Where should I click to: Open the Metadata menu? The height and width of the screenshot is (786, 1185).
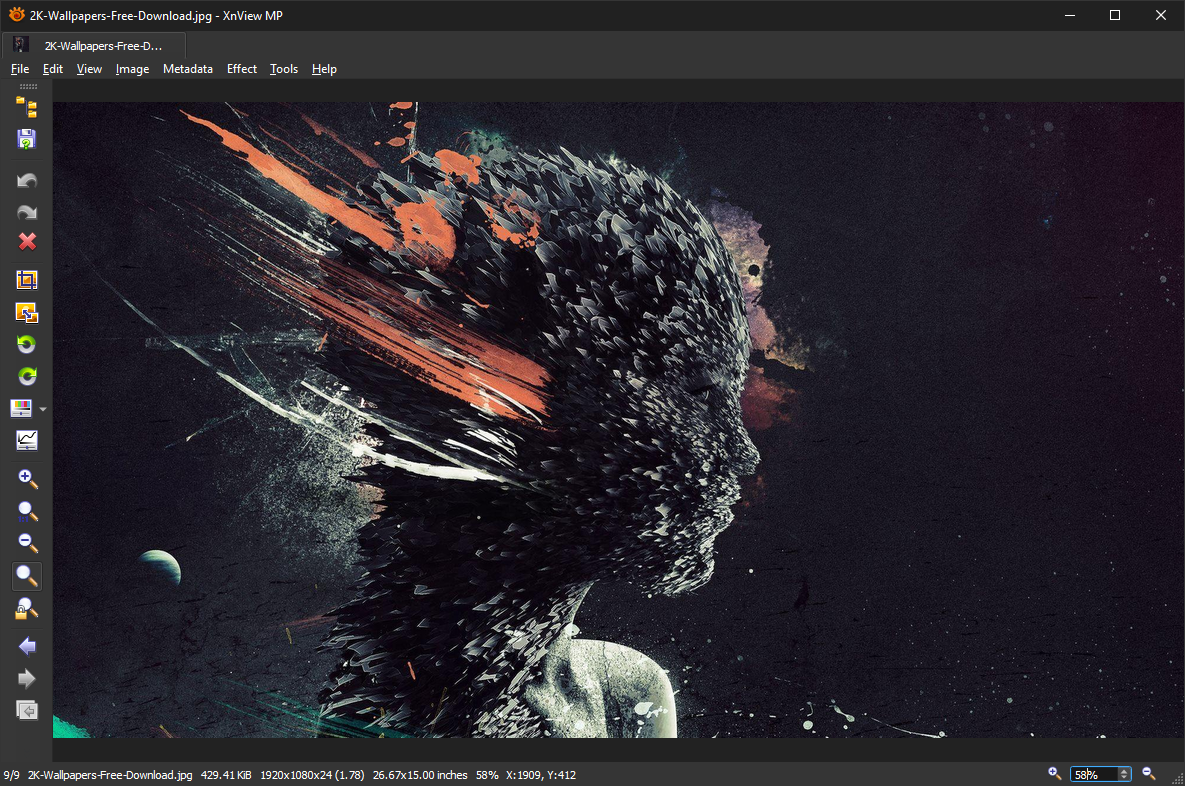[188, 69]
